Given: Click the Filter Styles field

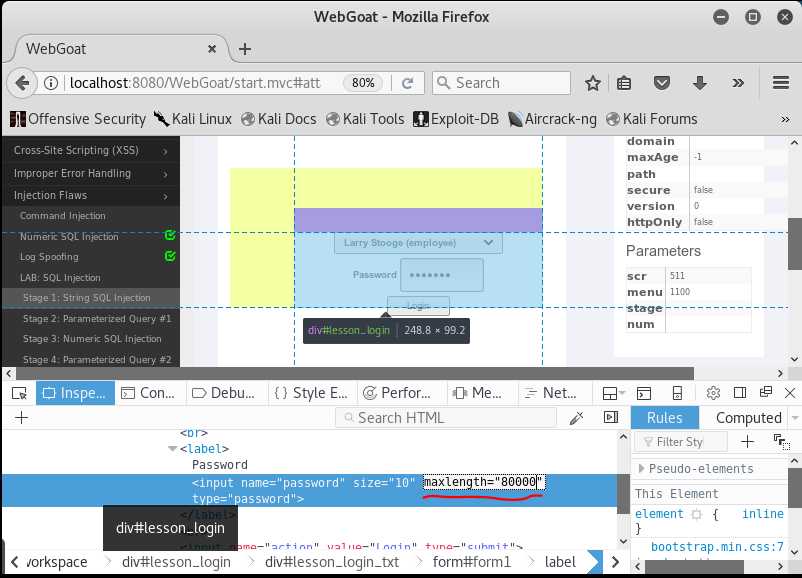Looking at the screenshot, I should (680, 441).
